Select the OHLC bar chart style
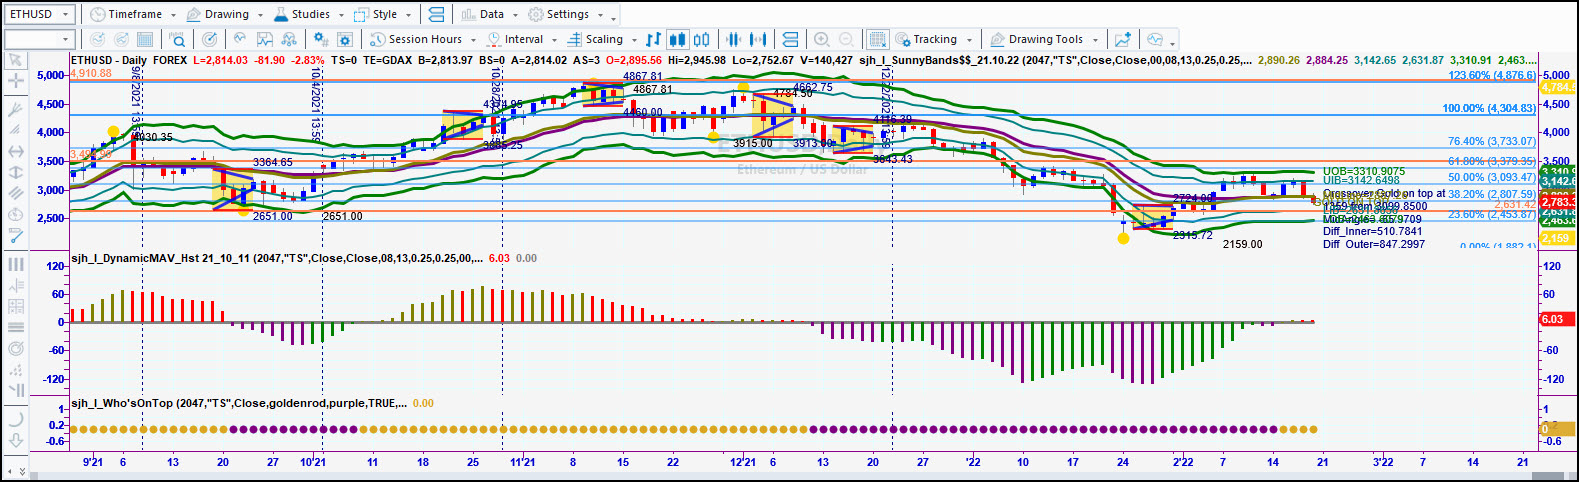 (653, 39)
